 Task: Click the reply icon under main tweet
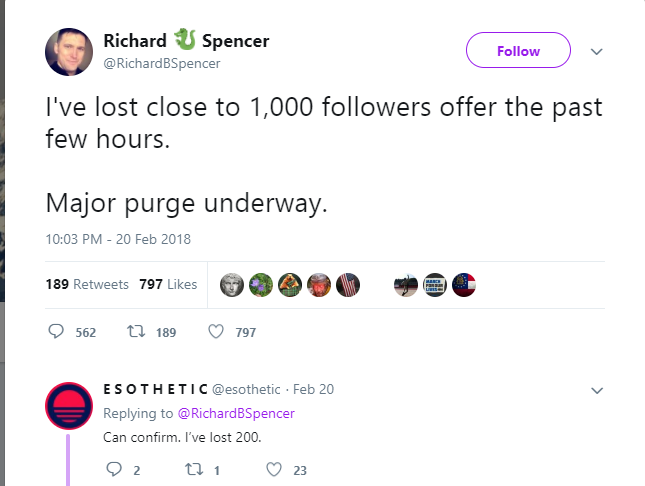(57, 332)
